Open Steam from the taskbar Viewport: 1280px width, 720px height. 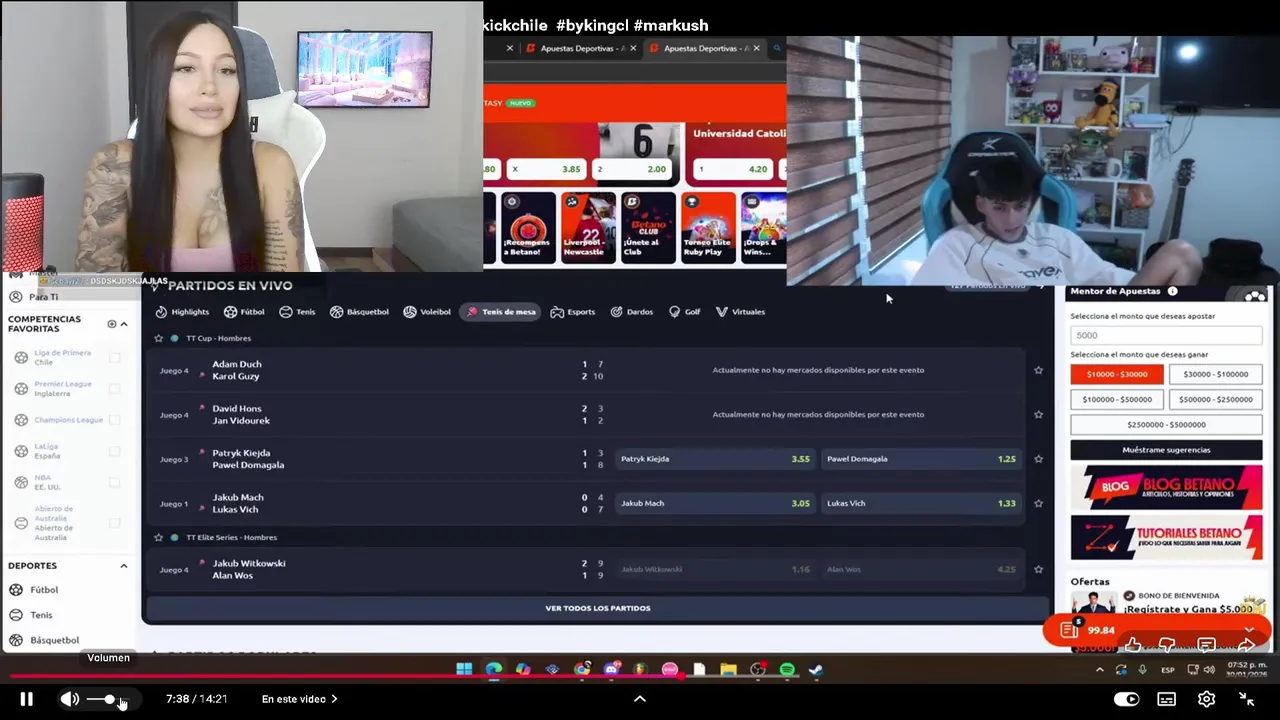[816, 670]
